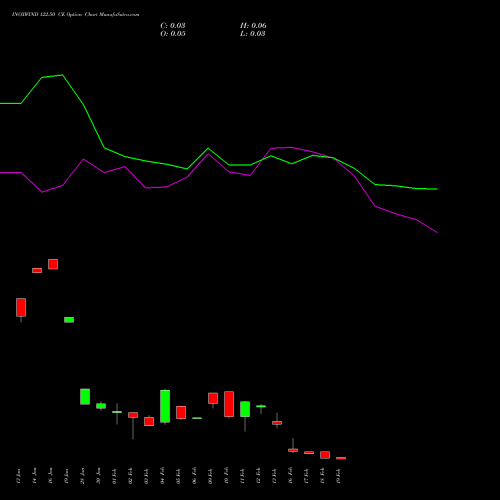Select the last red 19 Feb candle
The image size is (500, 500).
[x=341, y=458]
